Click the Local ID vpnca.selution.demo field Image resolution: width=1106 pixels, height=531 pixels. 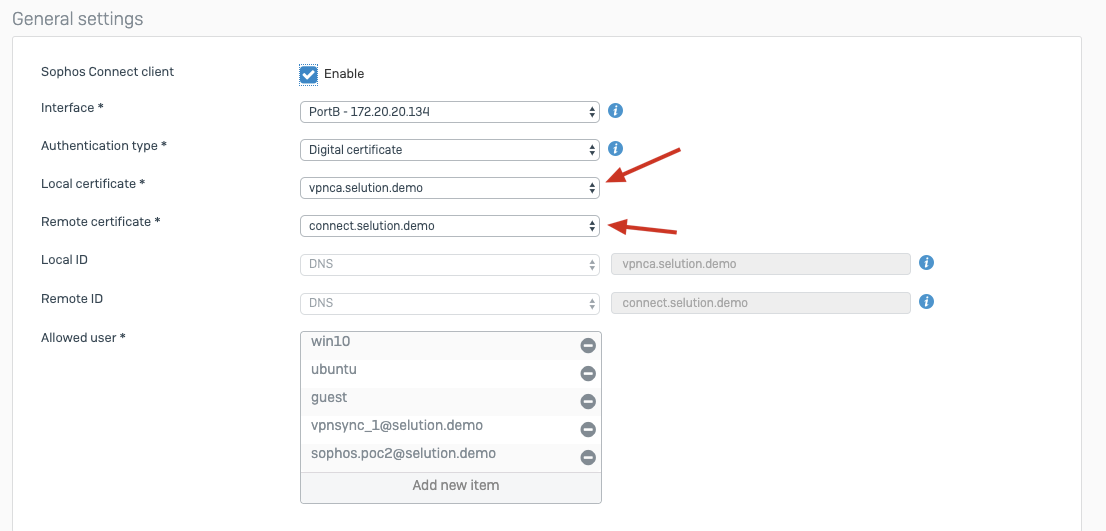[x=760, y=264]
